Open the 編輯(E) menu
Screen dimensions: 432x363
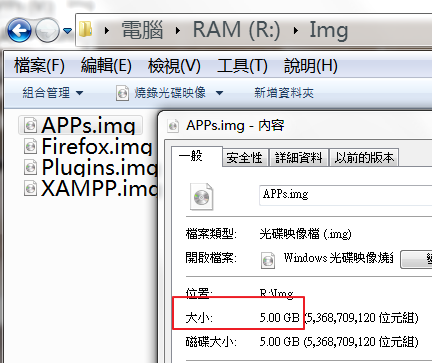tap(106, 65)
